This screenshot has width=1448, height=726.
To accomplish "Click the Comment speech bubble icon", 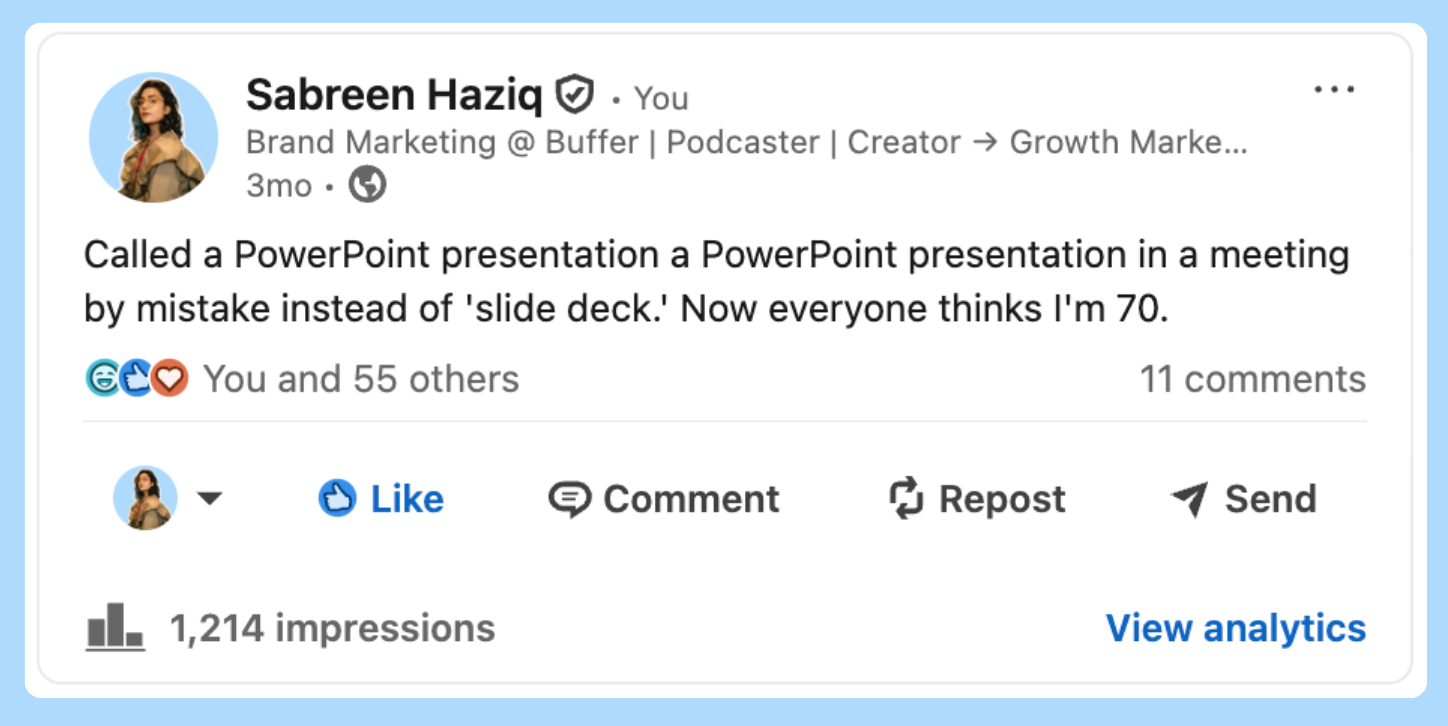I will pyautogui.click(x=569, y=499).
